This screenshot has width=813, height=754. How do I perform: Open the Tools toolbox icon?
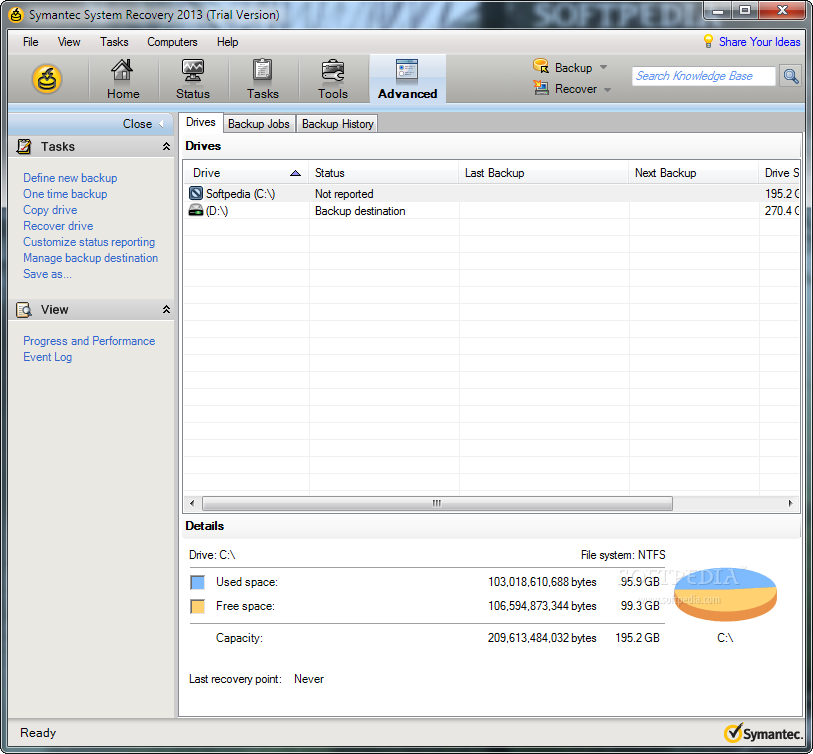click(x=332, y=79)
